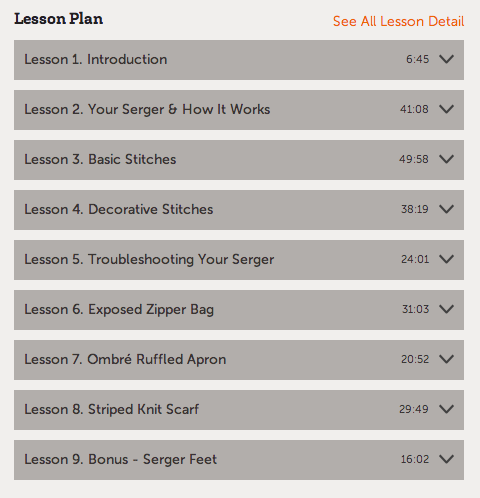The height and width of the screenshot is (498, 480).
Task: Open Lesson 3. Basic Stitches row
Action: pyautogui.click(x=239, y=160)
